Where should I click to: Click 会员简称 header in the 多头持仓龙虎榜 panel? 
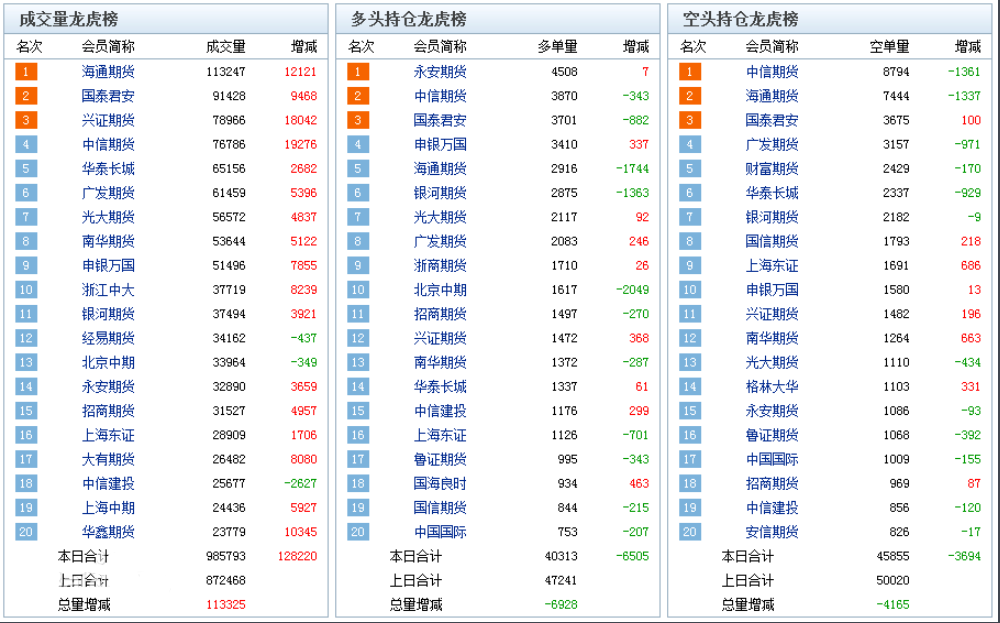click(x=440, y=47)
